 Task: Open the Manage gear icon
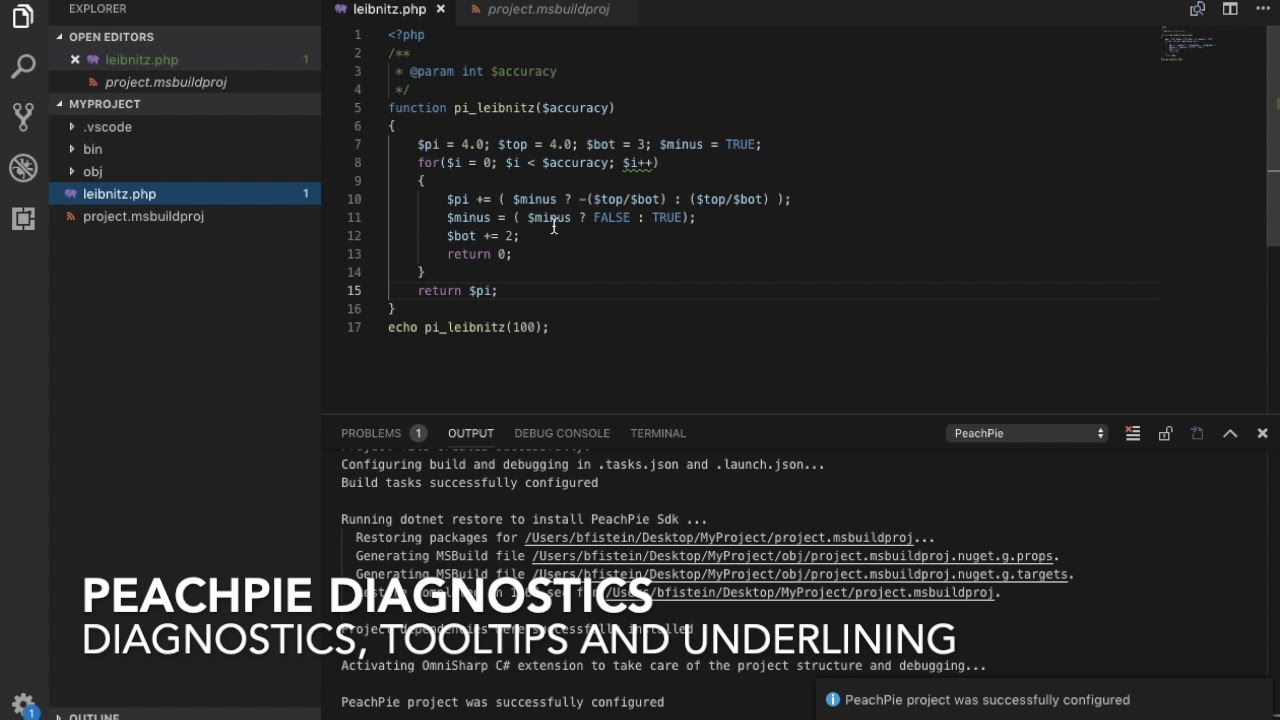tap(23, 704)
